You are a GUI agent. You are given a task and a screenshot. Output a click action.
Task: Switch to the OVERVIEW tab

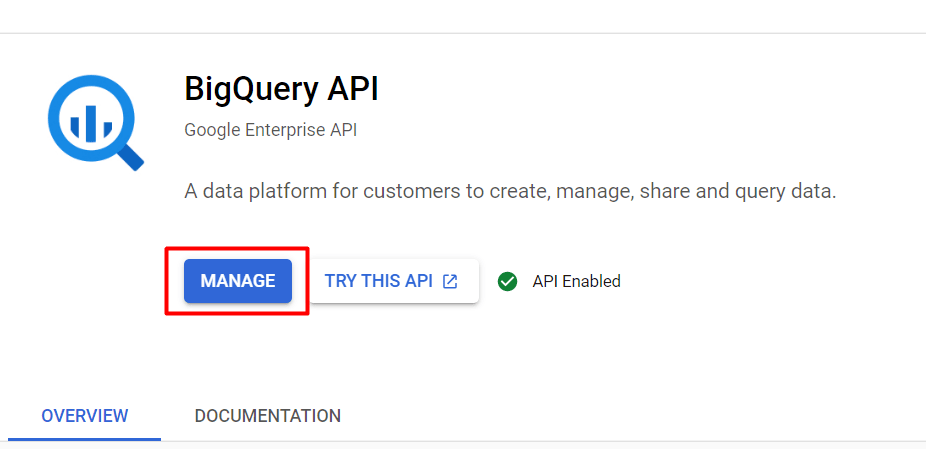pyautogui.click(x=84, y=416)
